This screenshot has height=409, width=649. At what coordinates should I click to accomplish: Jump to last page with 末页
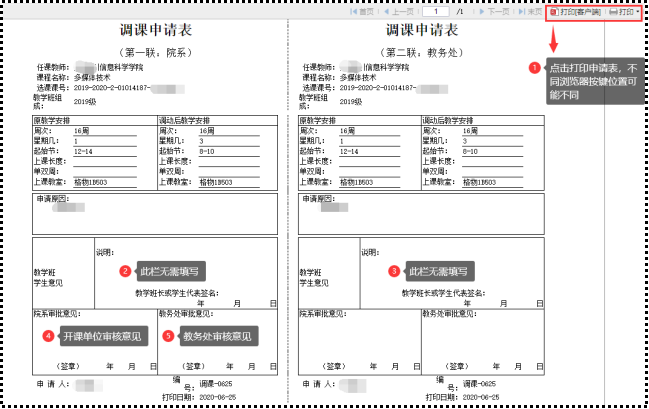pos(531,11)
